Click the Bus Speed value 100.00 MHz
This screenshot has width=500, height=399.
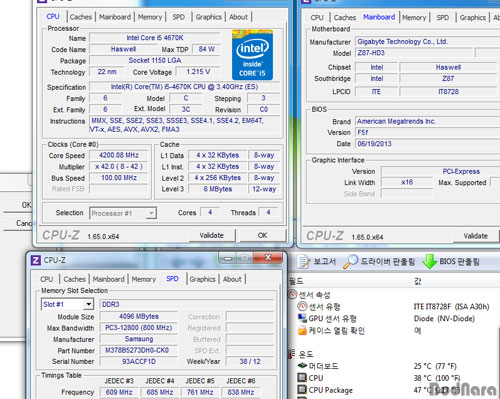(119, 178)
